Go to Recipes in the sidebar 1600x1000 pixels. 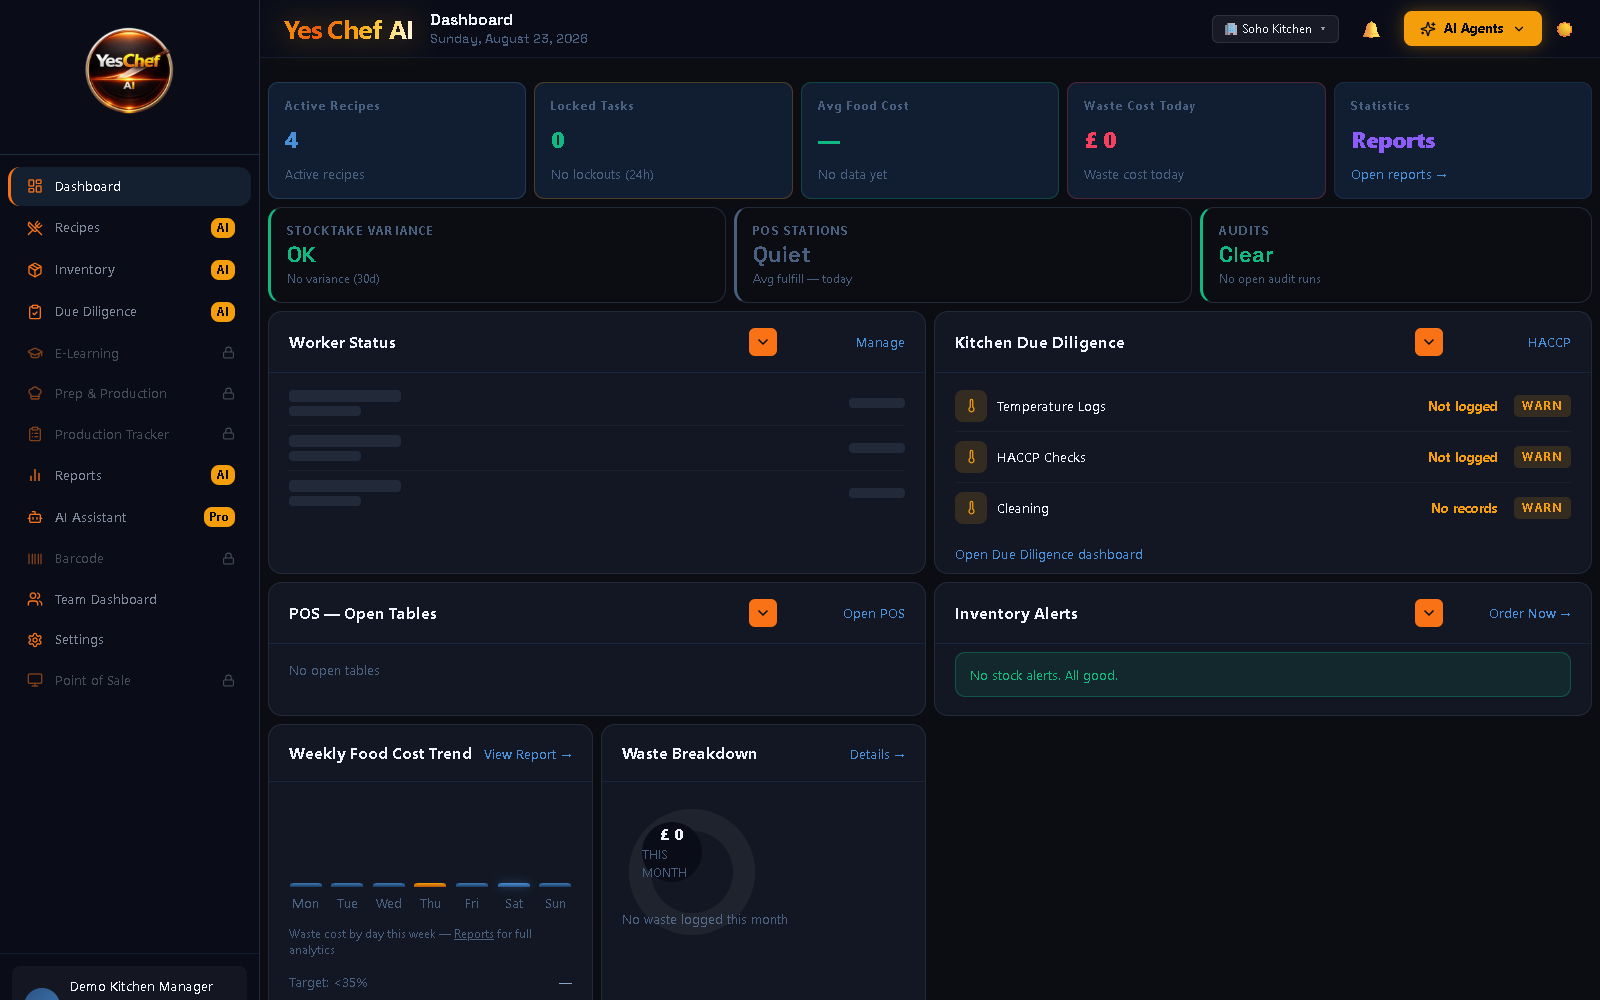[129, 228]
